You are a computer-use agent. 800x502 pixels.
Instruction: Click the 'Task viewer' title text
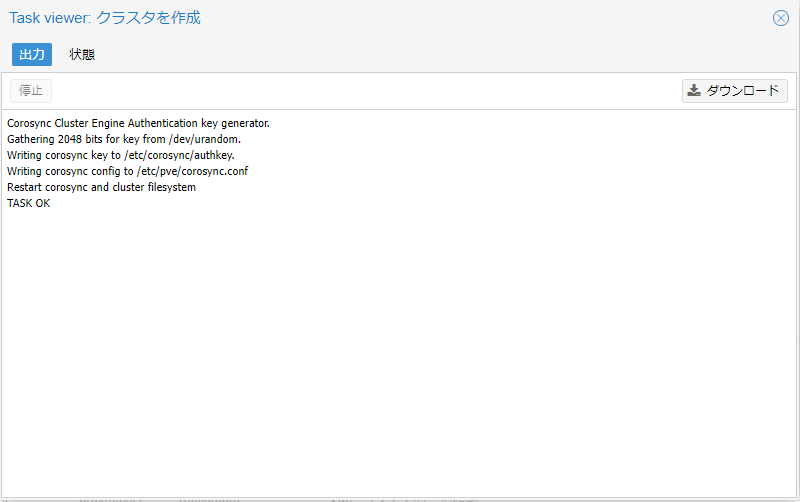click(49, 18)
